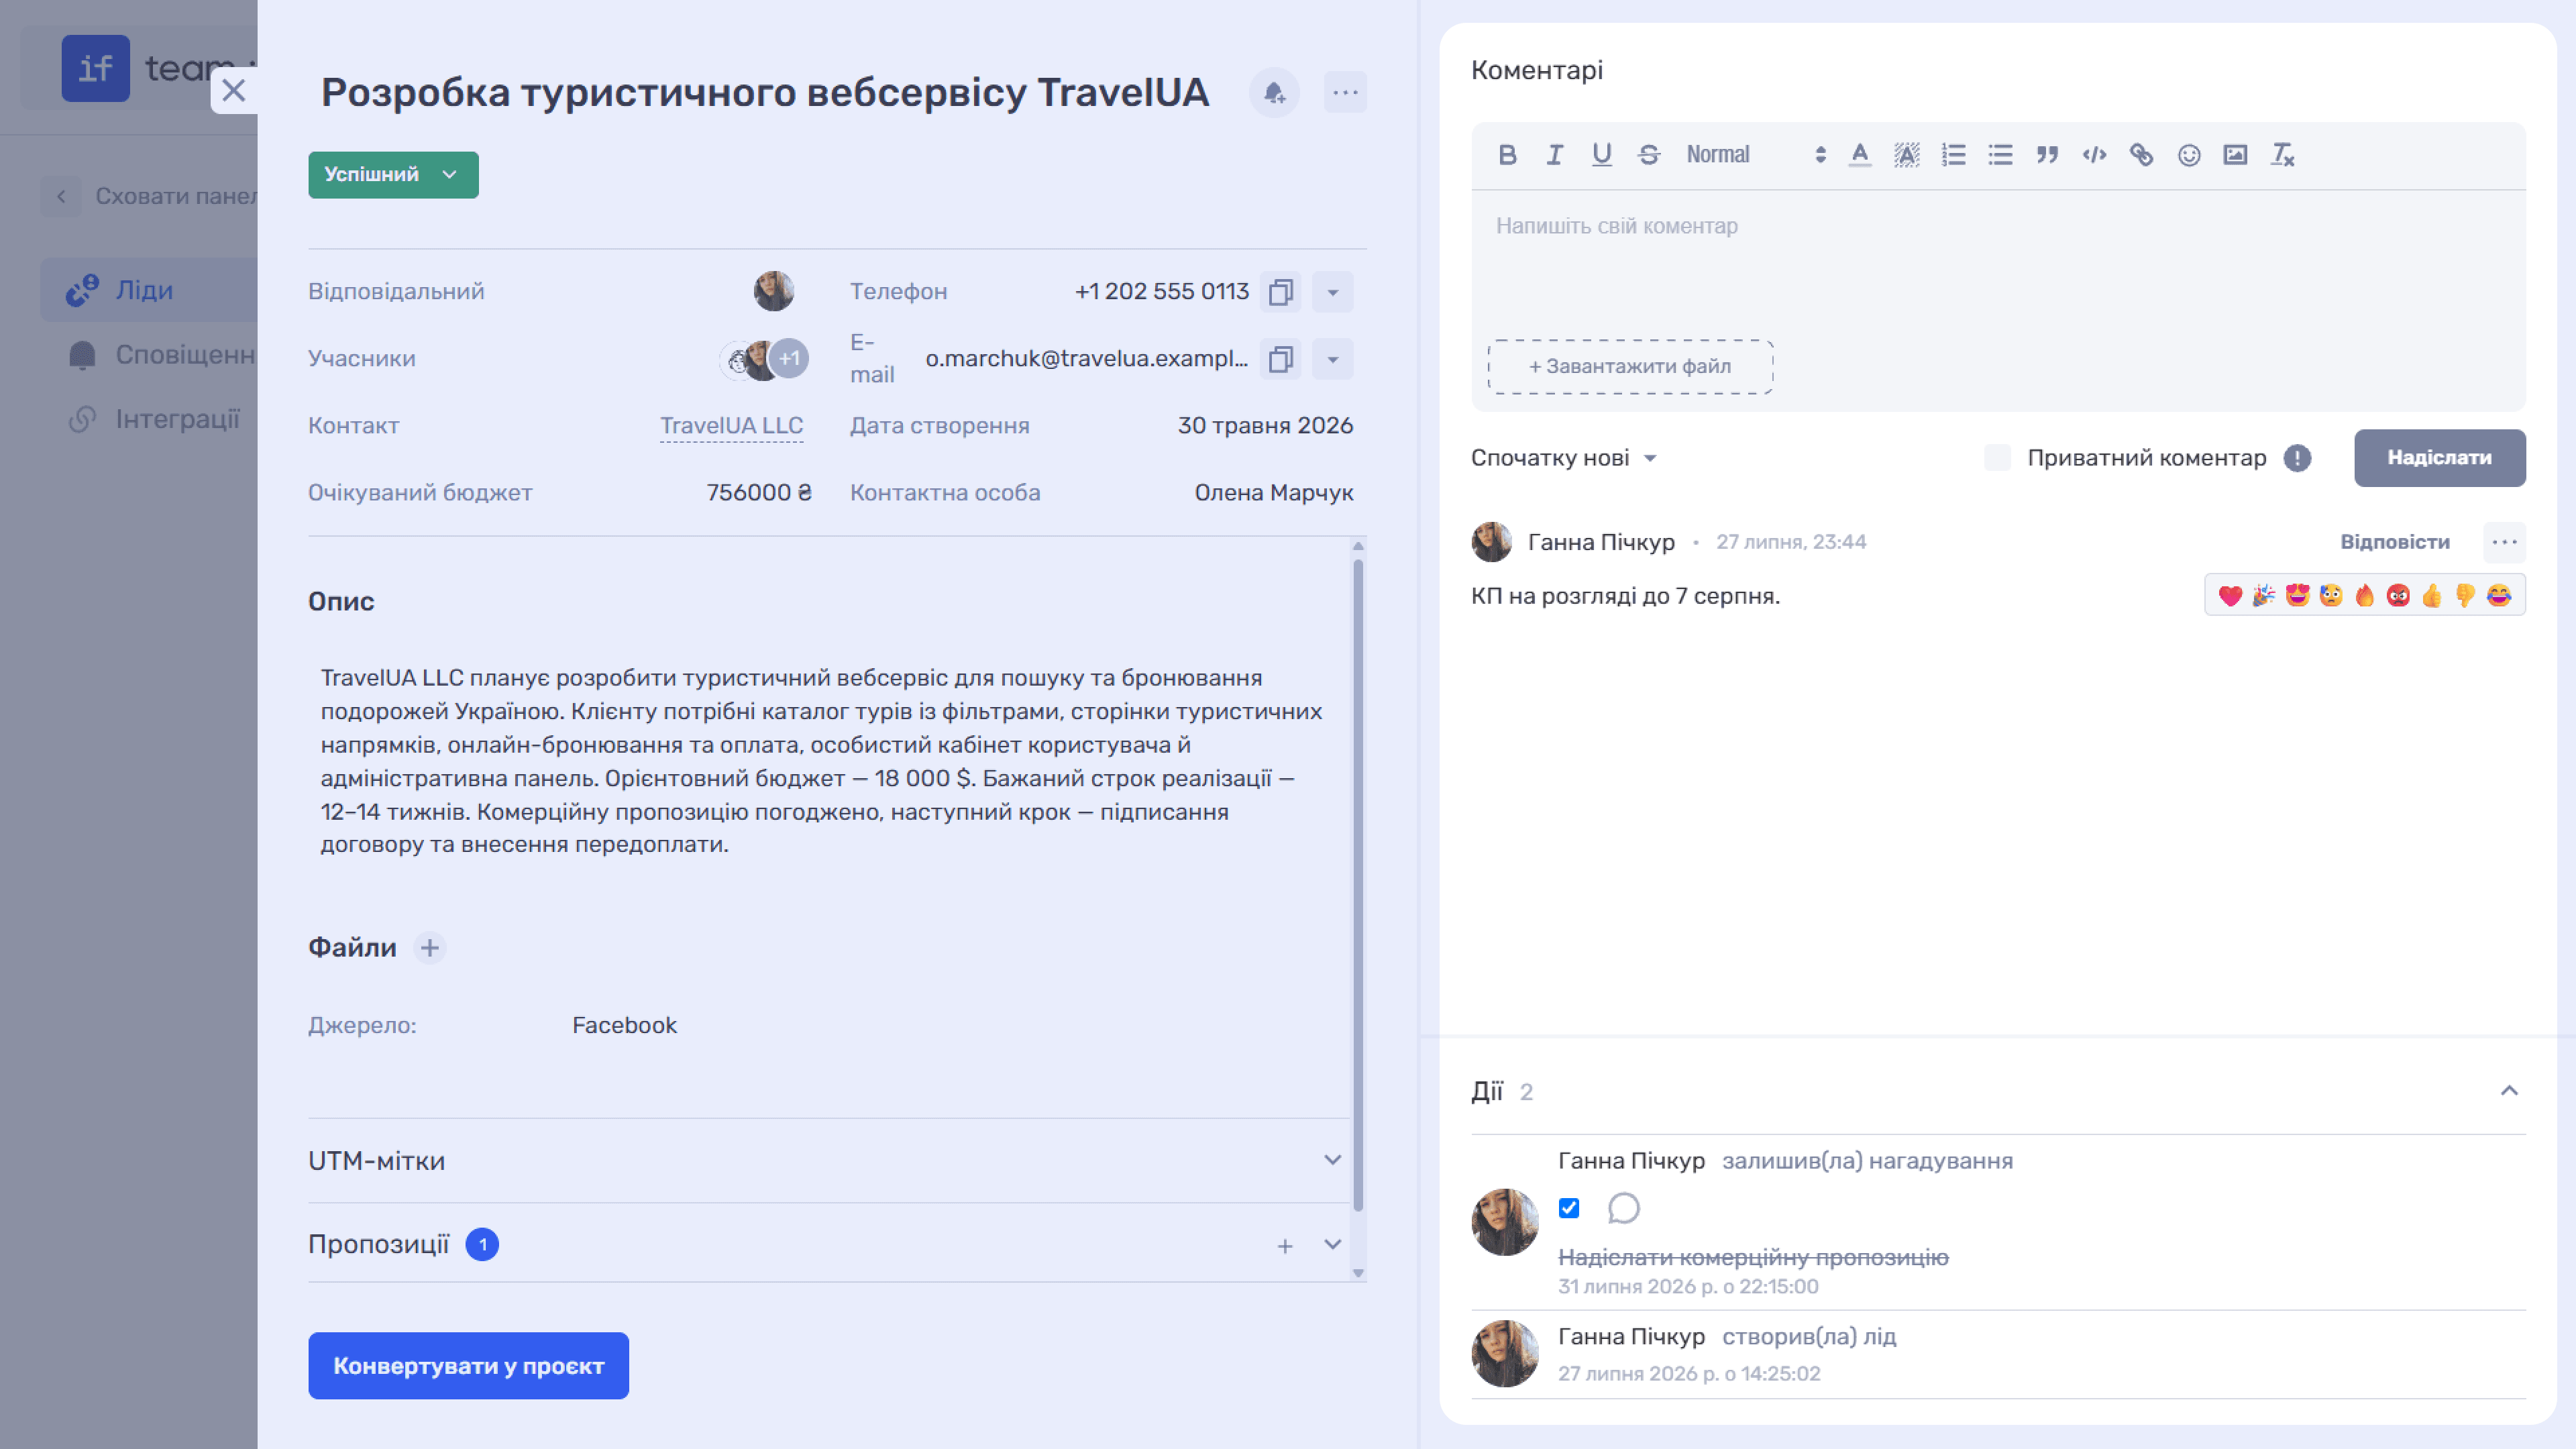Open the Успішний status dropdown
The width and height of the screenshot is (2576, 1449).
tap(393, 175)
